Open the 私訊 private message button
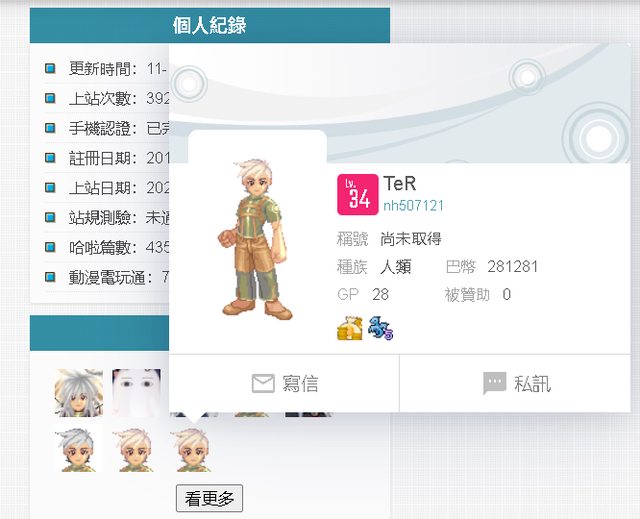Image resolution: width=640 pixels, height=519 pixels. (515, 384)
